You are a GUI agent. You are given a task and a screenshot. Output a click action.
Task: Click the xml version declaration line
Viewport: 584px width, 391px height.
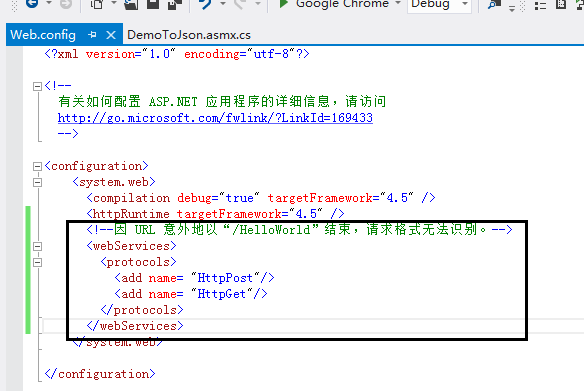[x=177, y=54]
